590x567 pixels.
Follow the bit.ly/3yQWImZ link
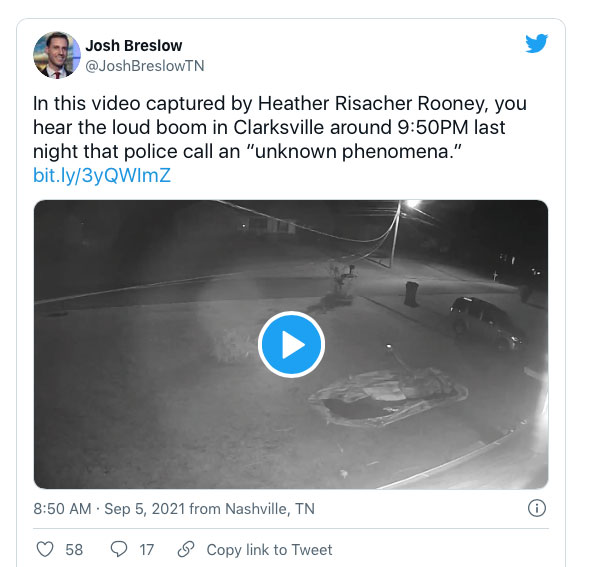[102, 175]
